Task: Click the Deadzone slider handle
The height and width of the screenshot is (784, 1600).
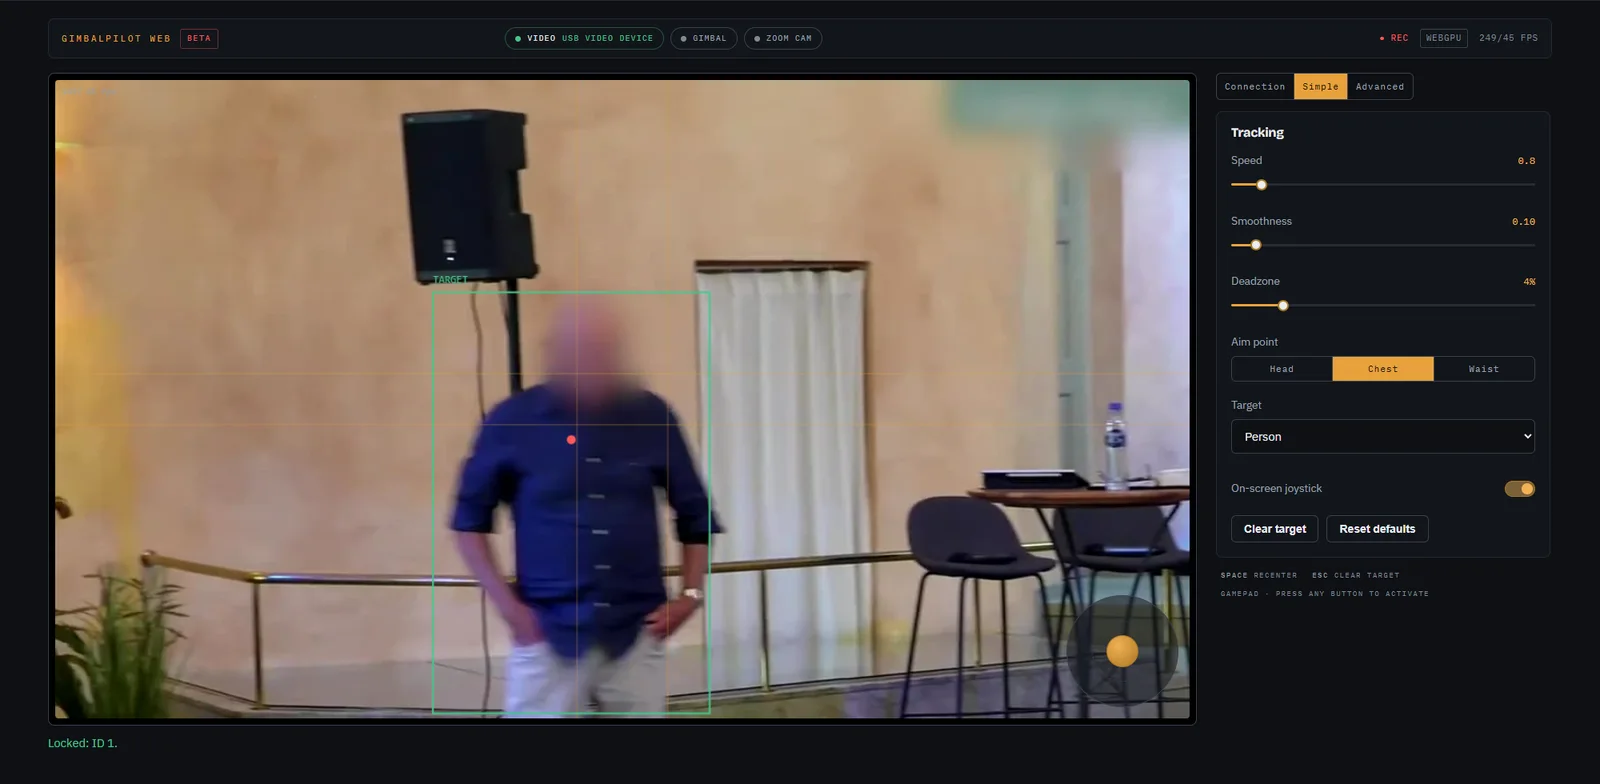Action: point(1283,305)
